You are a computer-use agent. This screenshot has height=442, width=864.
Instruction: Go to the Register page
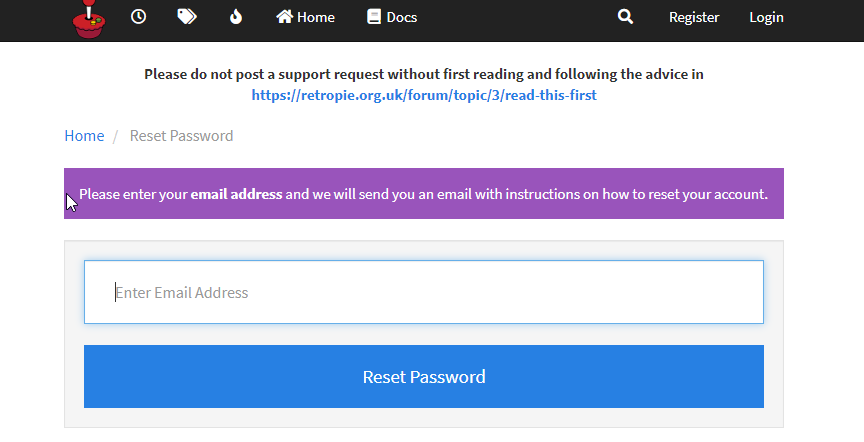tap(694, 18)
